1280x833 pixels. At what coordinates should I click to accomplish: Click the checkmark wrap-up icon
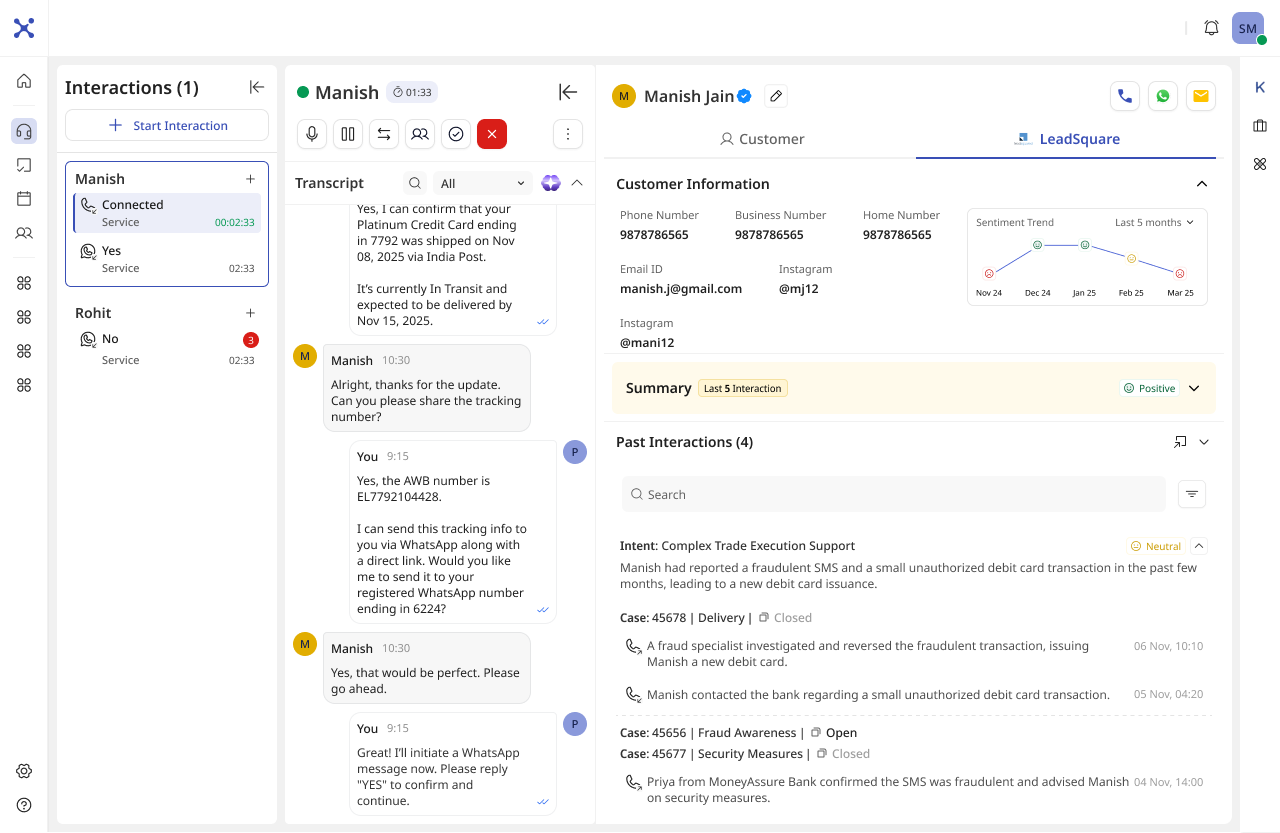(456, 134)
